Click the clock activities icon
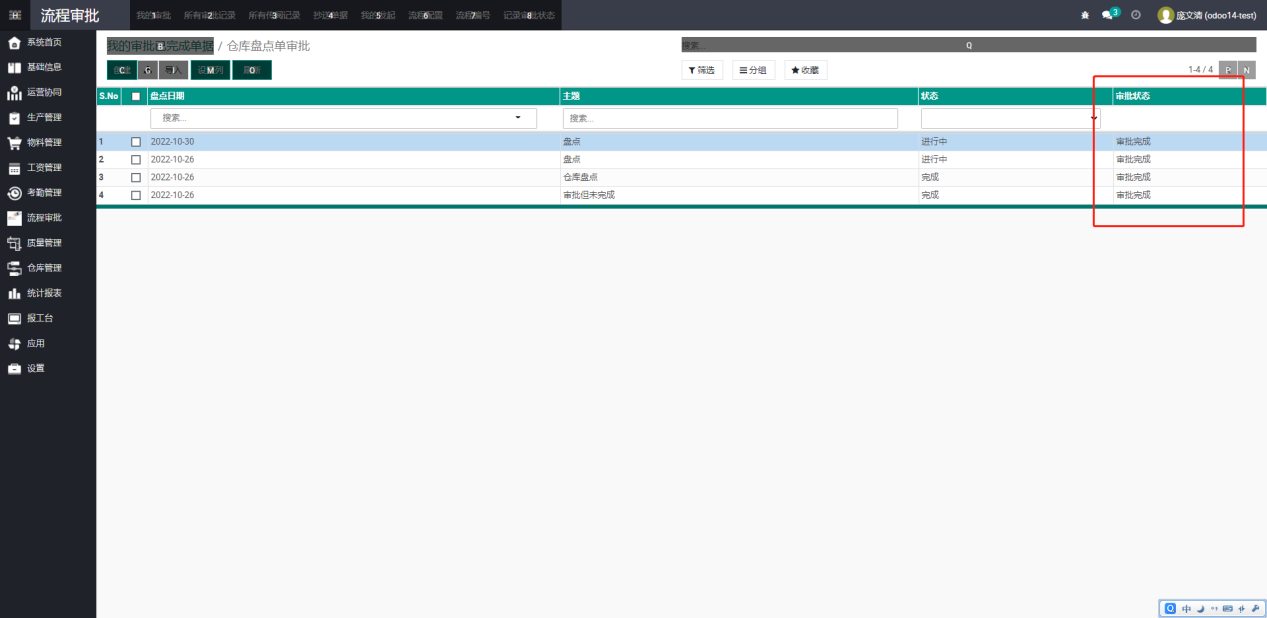Screen dimensions: 1267x618 1136,15
